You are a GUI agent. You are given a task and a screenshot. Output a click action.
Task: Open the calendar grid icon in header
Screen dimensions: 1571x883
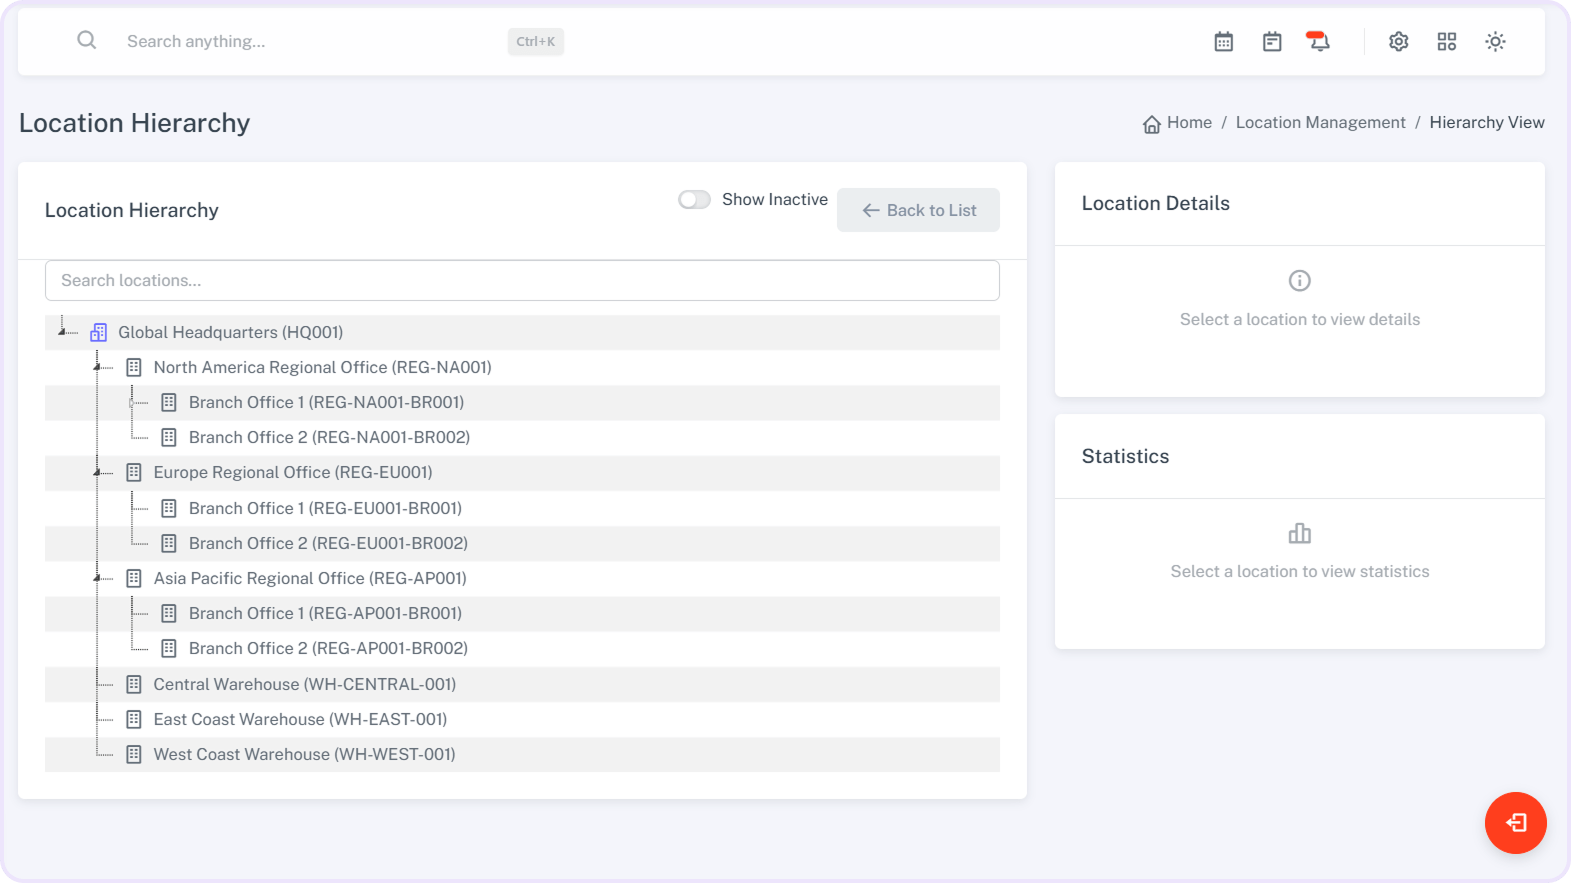(1223, 42)
